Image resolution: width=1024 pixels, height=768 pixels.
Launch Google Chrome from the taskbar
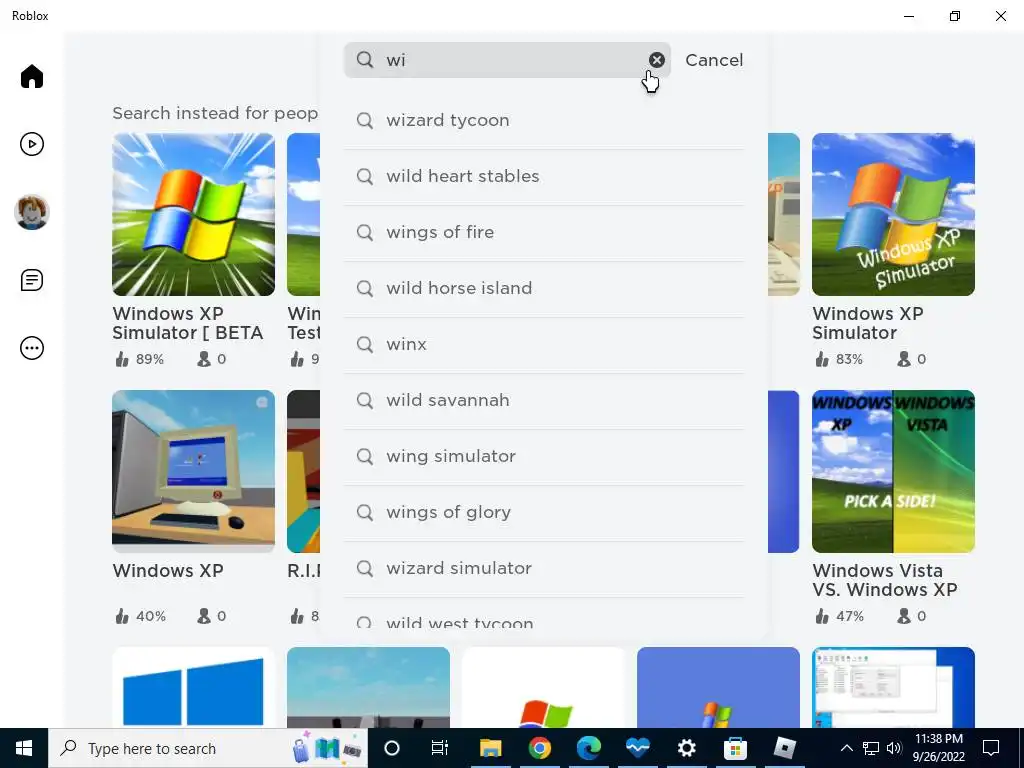click(x=539, y=748)
